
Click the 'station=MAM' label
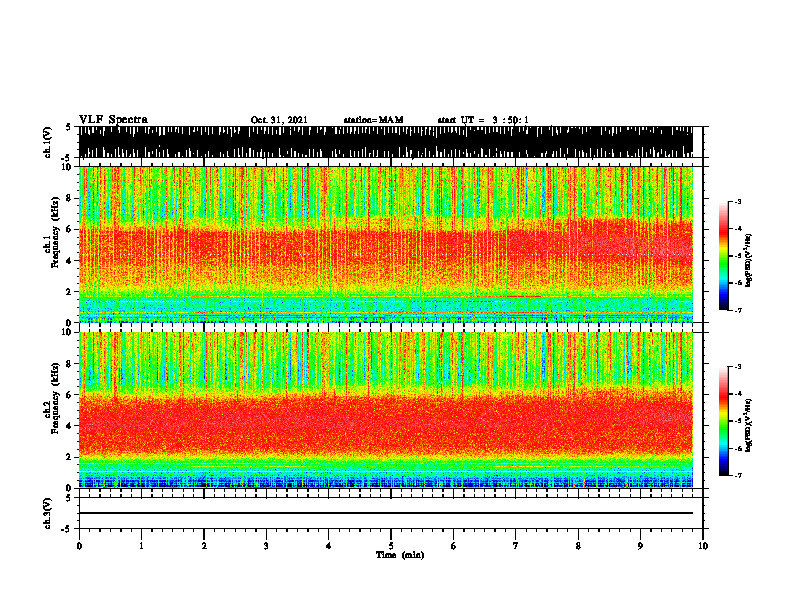tap(374, 120)
